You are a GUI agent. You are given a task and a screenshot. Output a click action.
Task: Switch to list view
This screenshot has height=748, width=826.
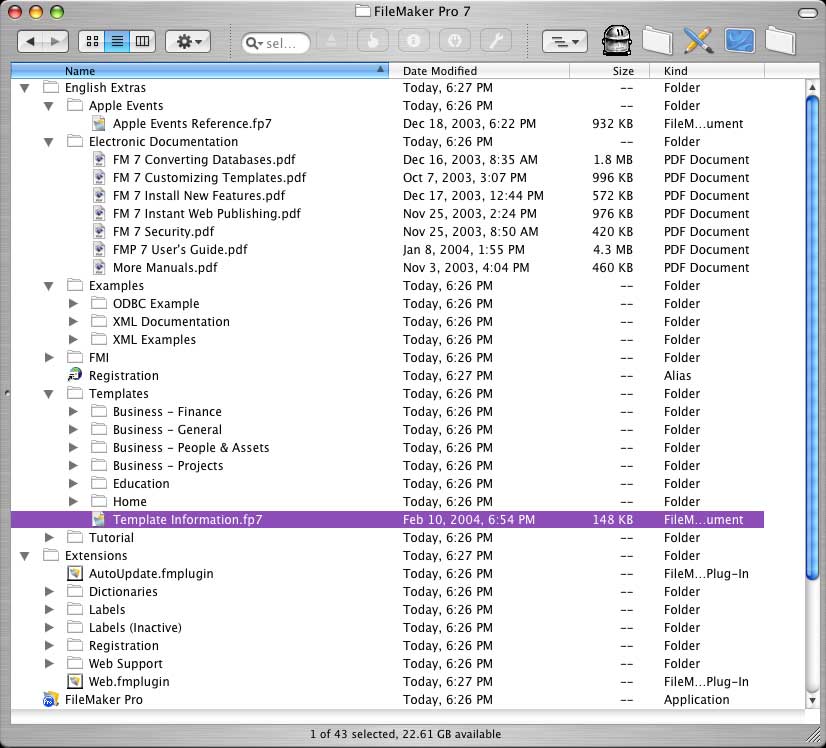(117, 41)
